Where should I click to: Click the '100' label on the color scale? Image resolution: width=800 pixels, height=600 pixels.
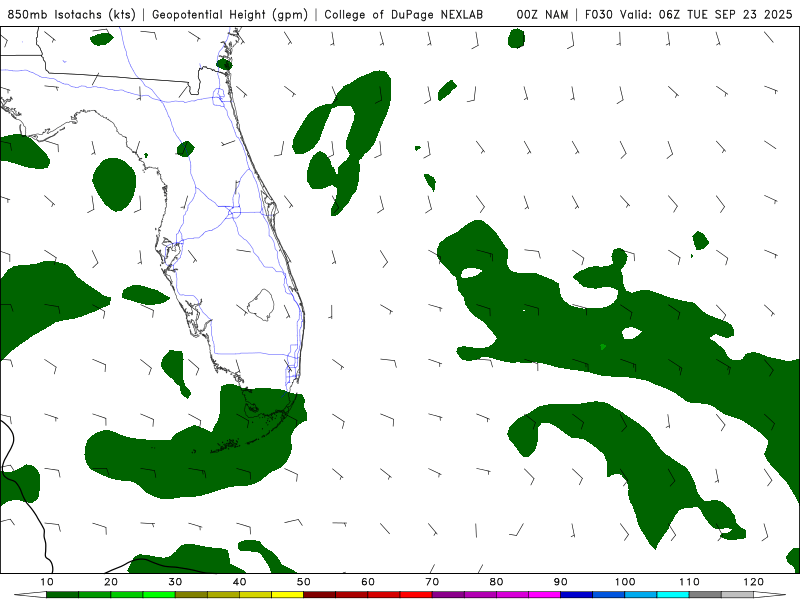[x=625, y=582]
